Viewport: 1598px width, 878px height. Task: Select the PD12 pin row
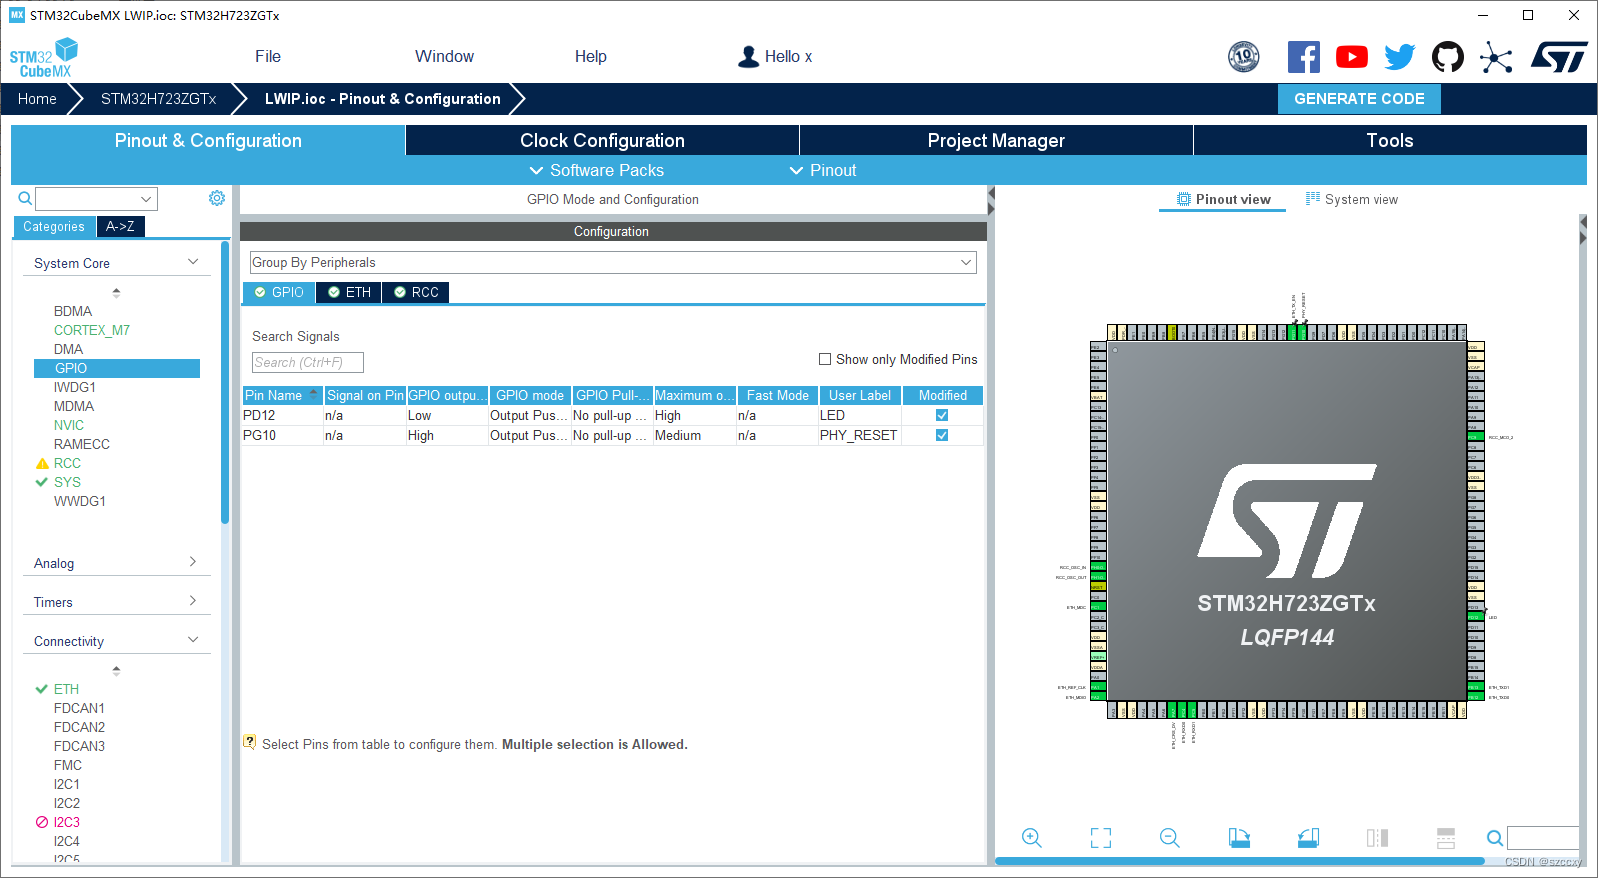click(x=613, y=415)
